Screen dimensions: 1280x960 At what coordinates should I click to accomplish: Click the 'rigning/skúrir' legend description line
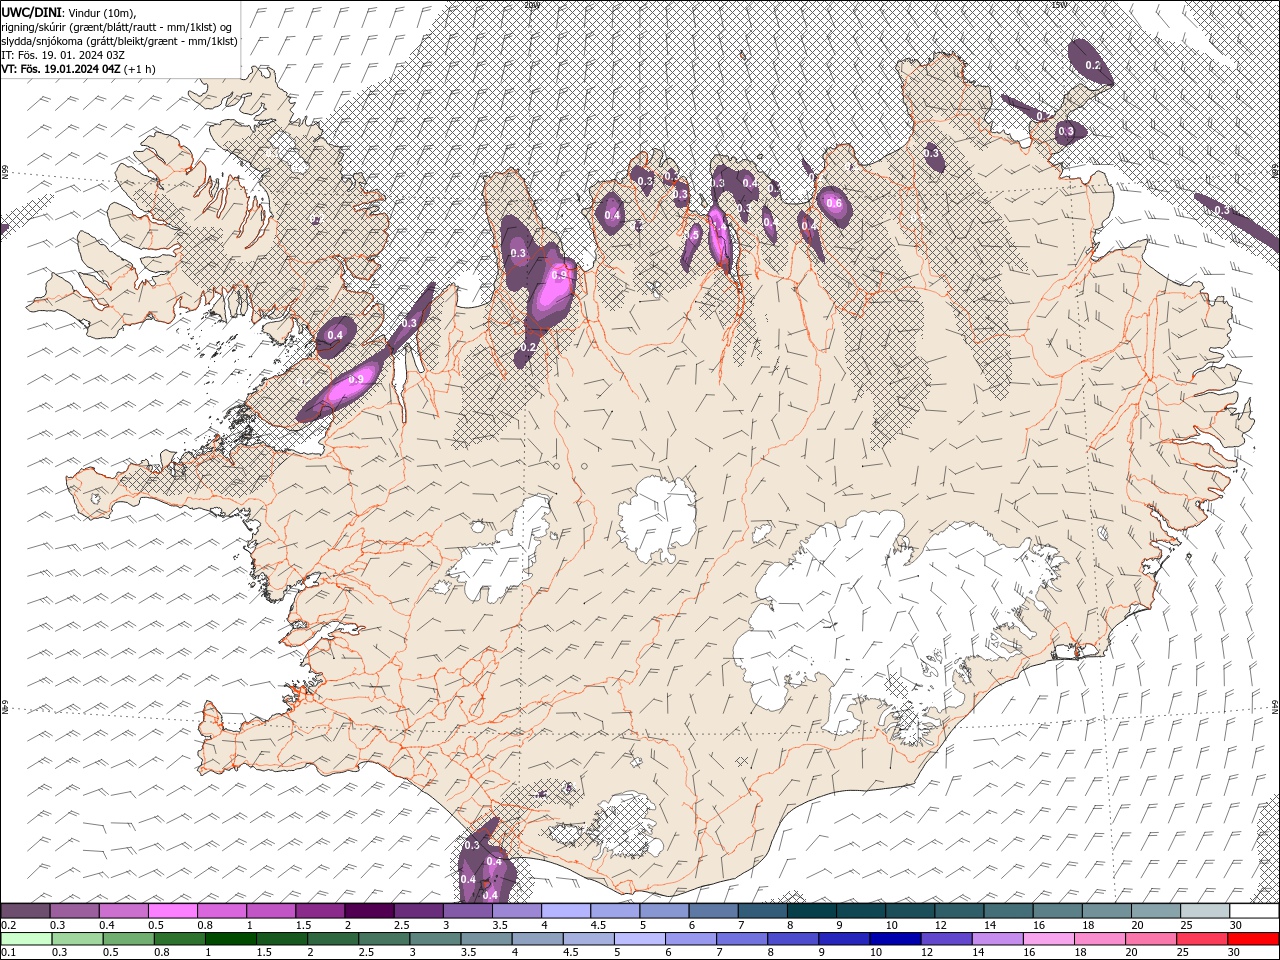(117, 26)
